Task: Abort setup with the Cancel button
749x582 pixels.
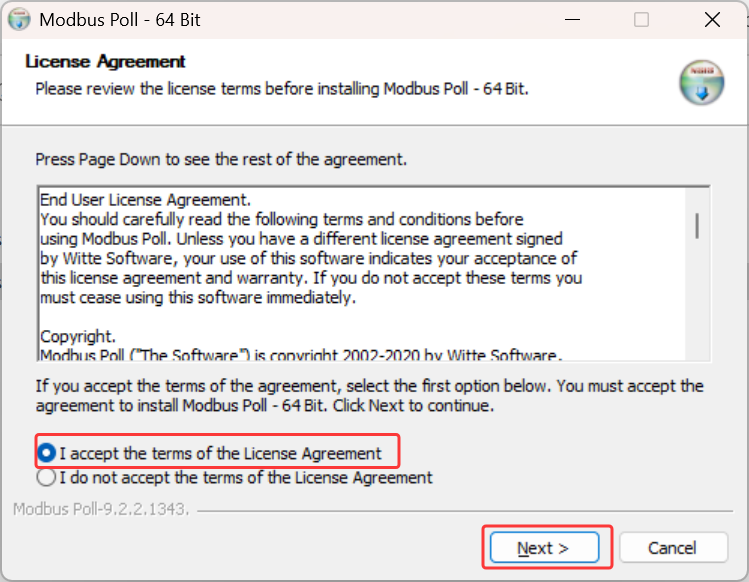Action: click(673, 548)
